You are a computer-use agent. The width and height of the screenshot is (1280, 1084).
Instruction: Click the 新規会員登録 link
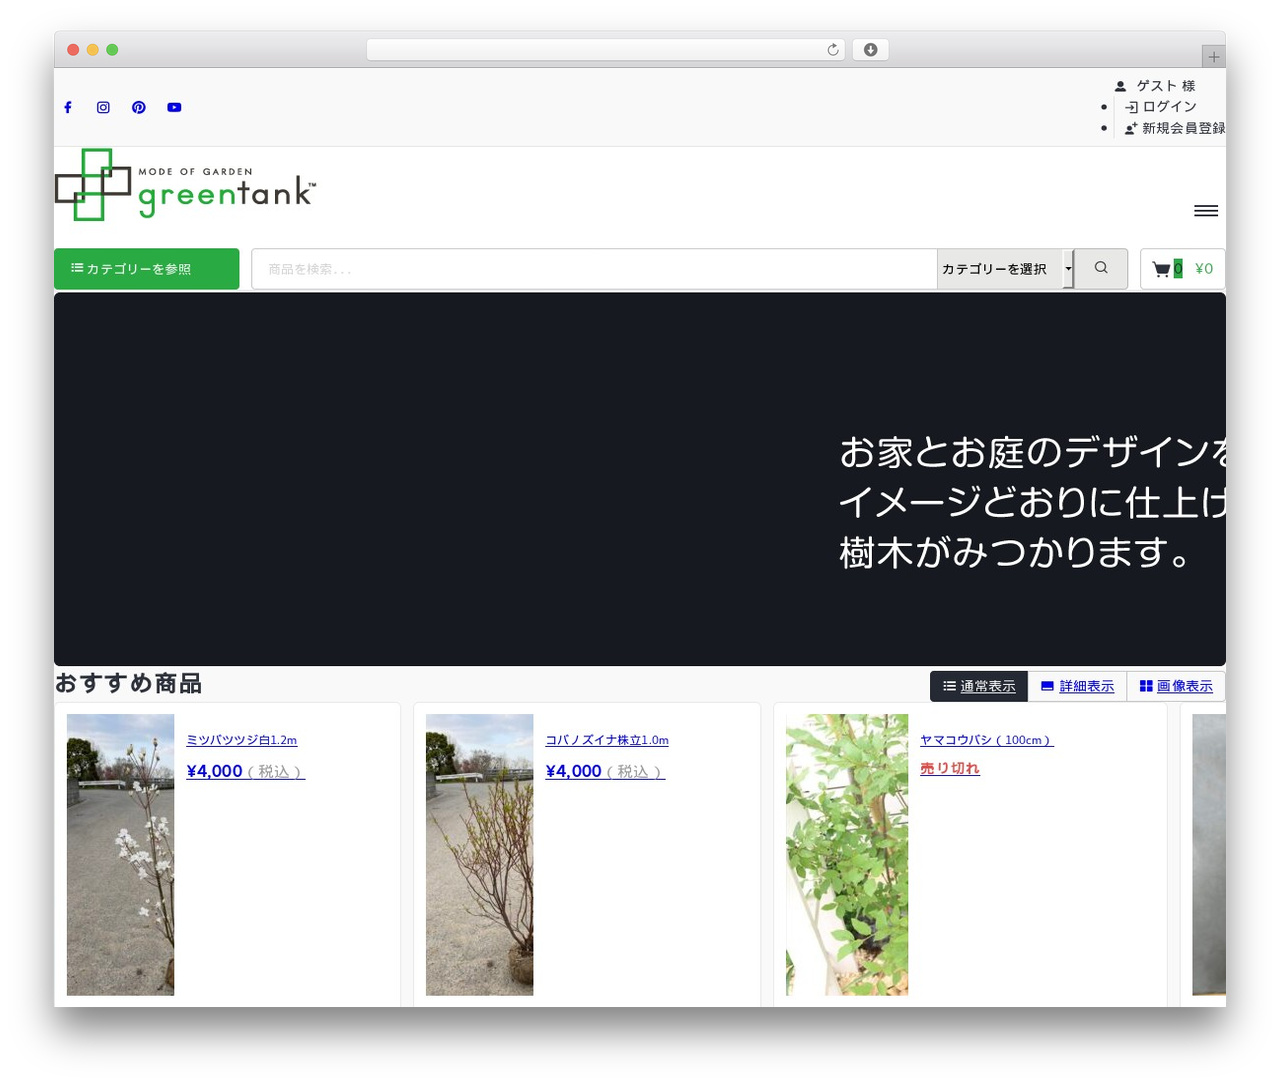pos(1175,128)
